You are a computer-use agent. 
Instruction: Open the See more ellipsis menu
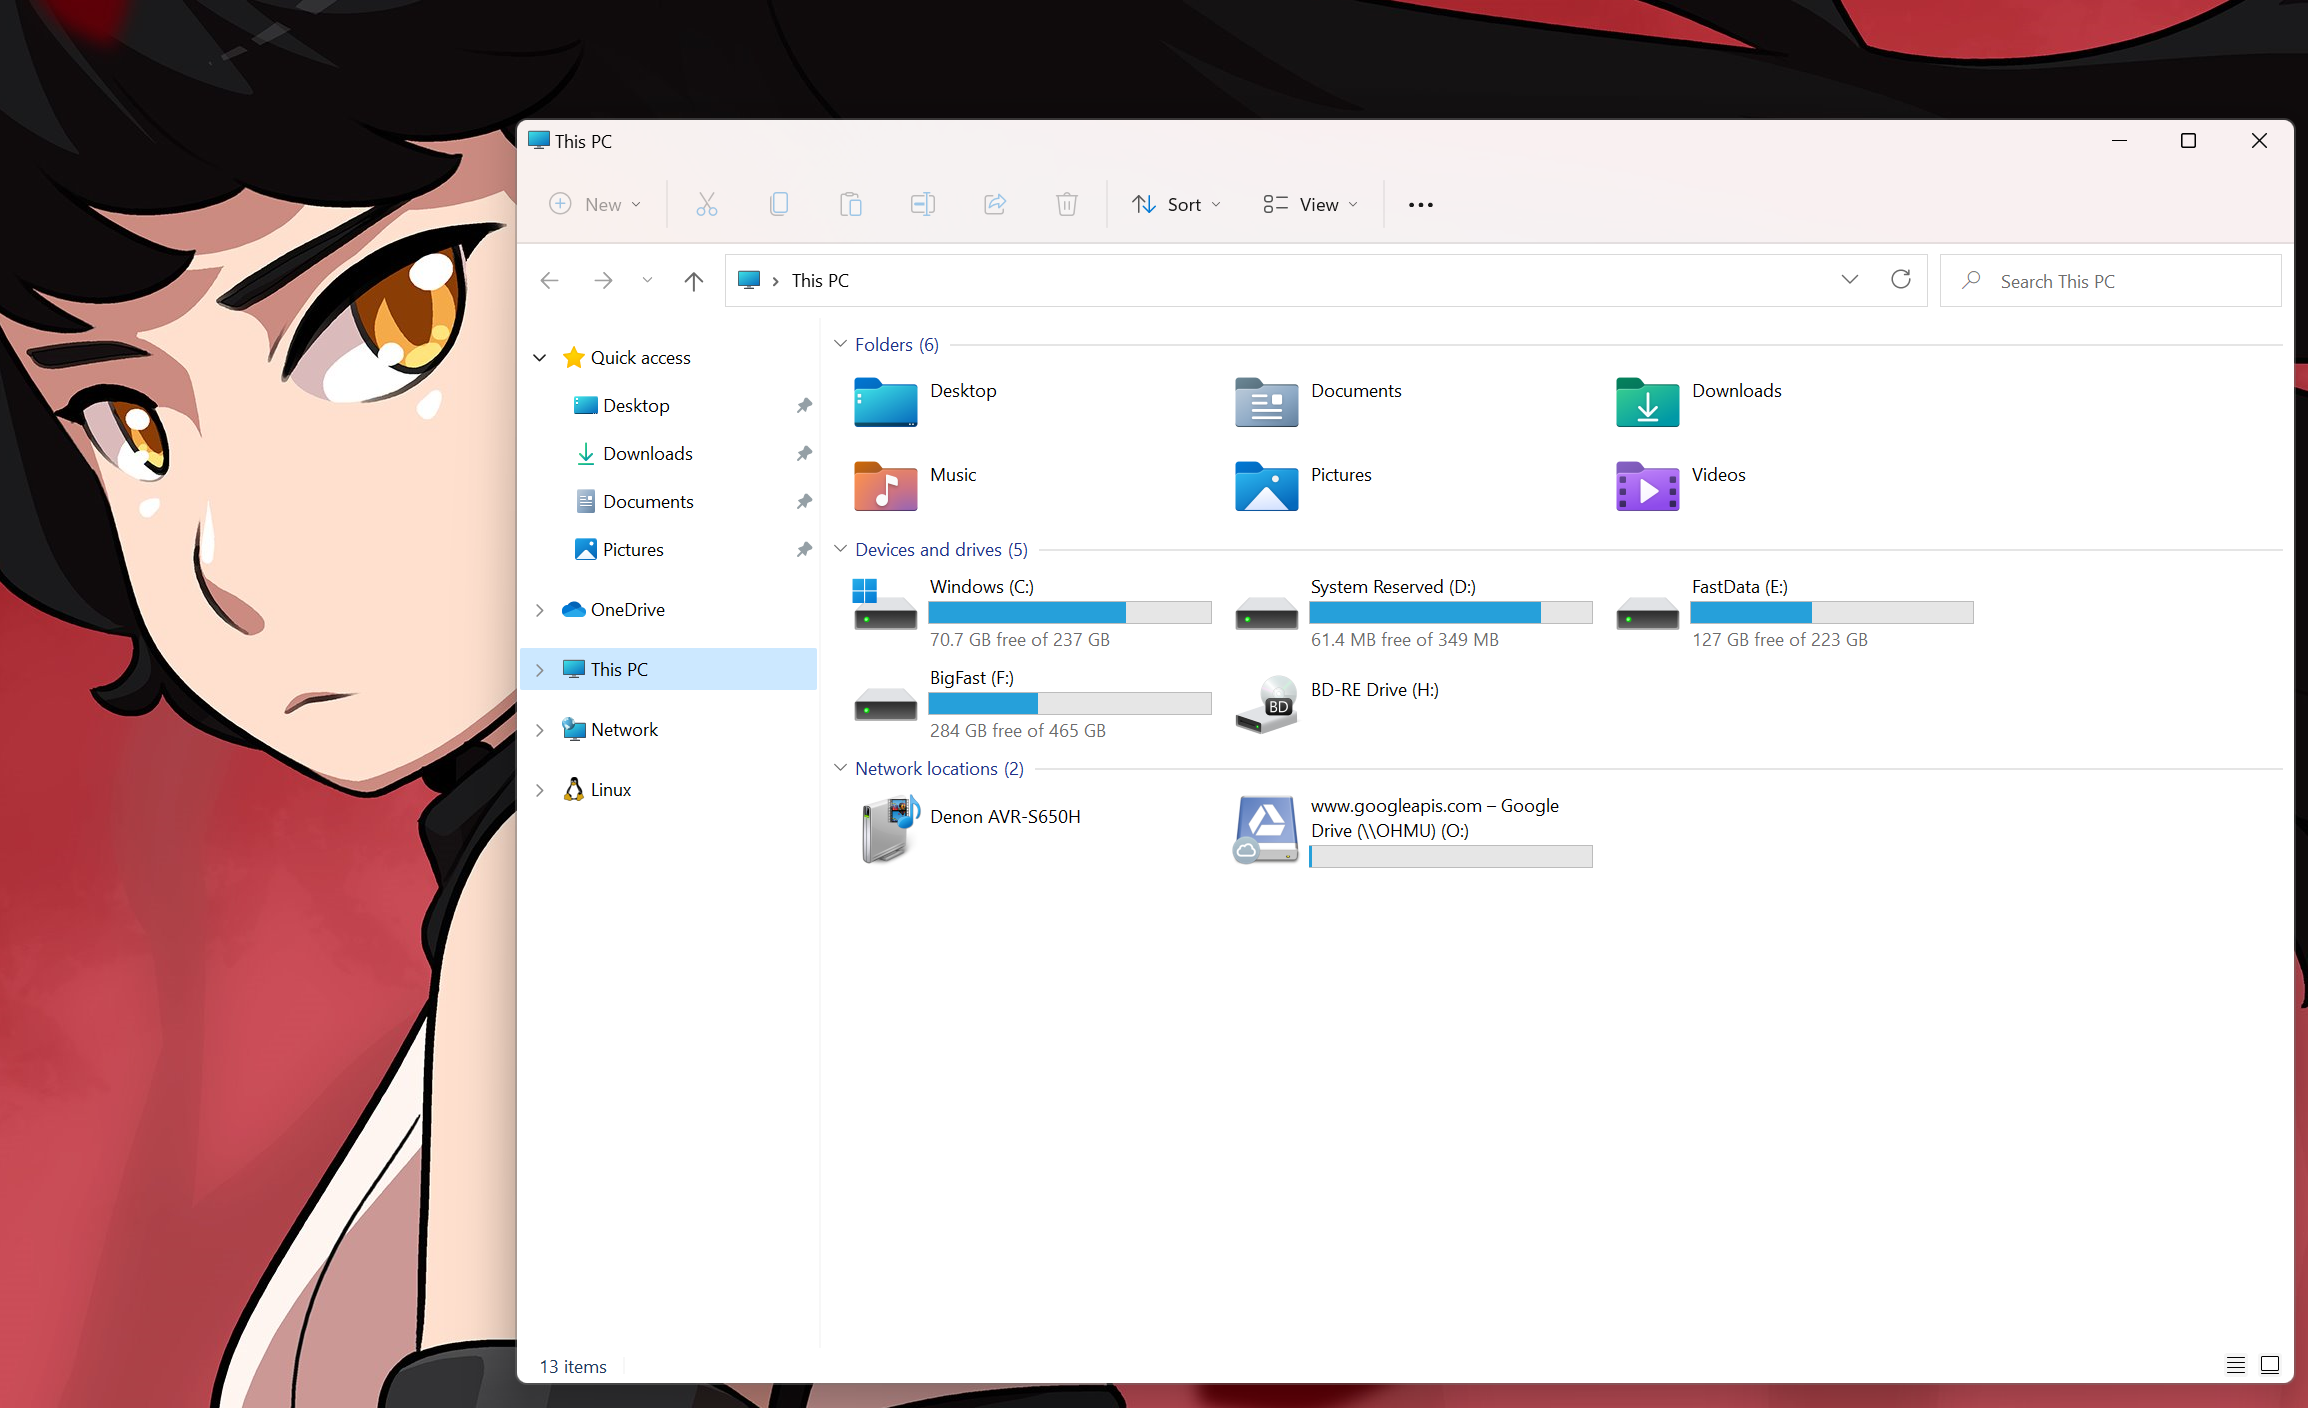pos(1420,204)
